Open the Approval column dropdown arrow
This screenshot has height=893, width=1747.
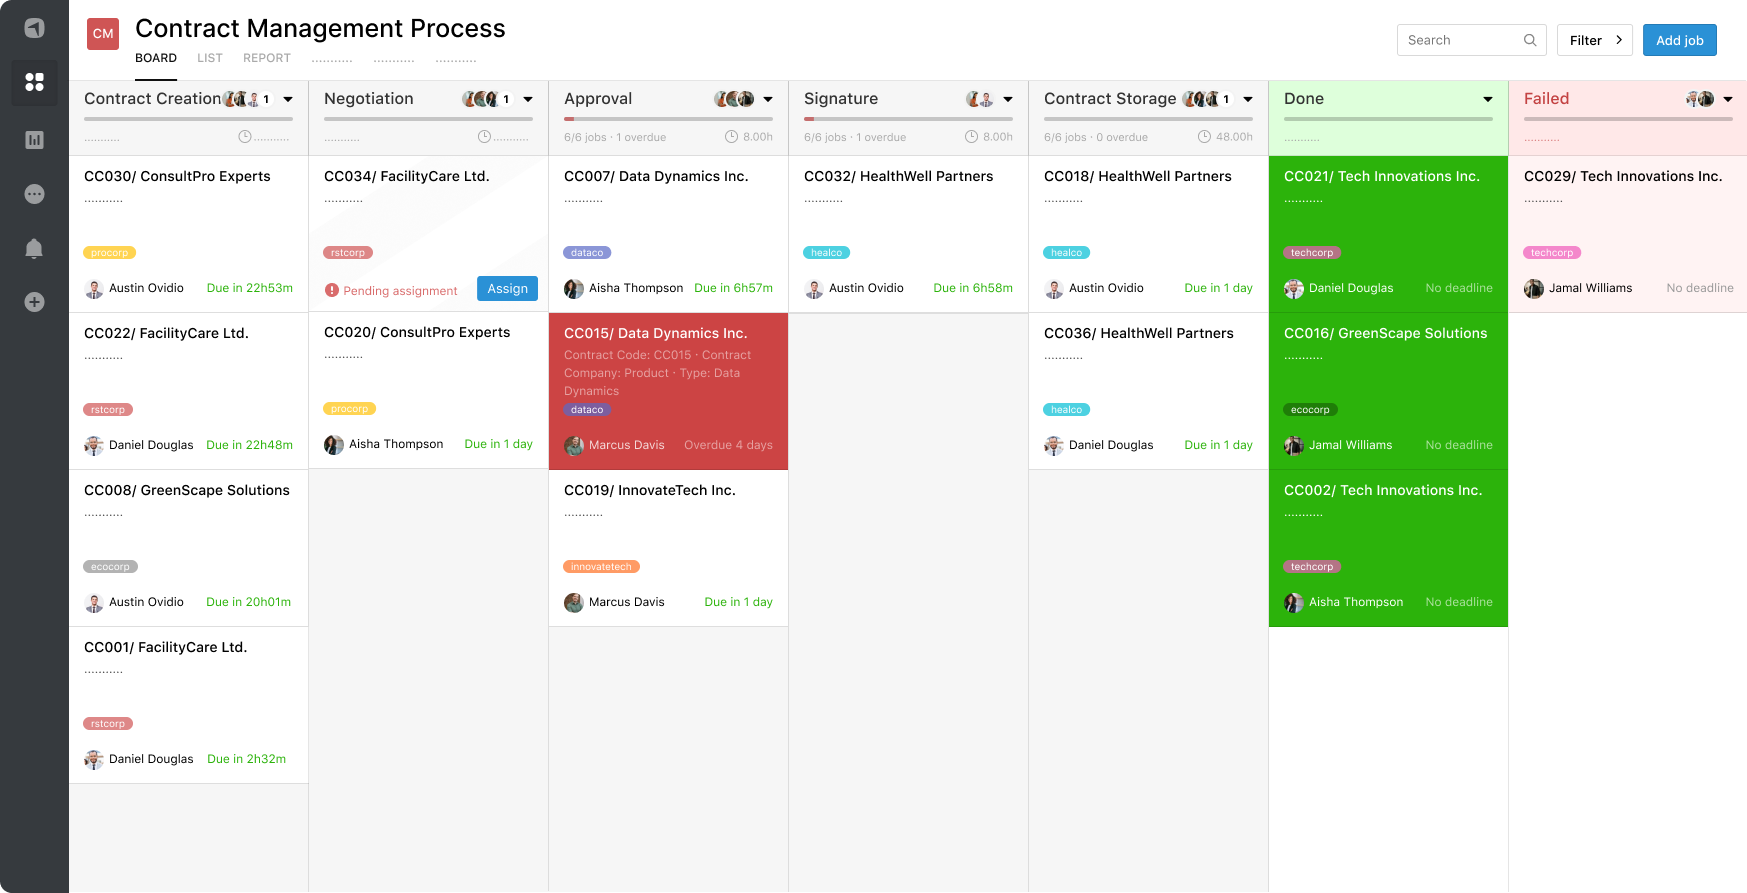(768, 99)
